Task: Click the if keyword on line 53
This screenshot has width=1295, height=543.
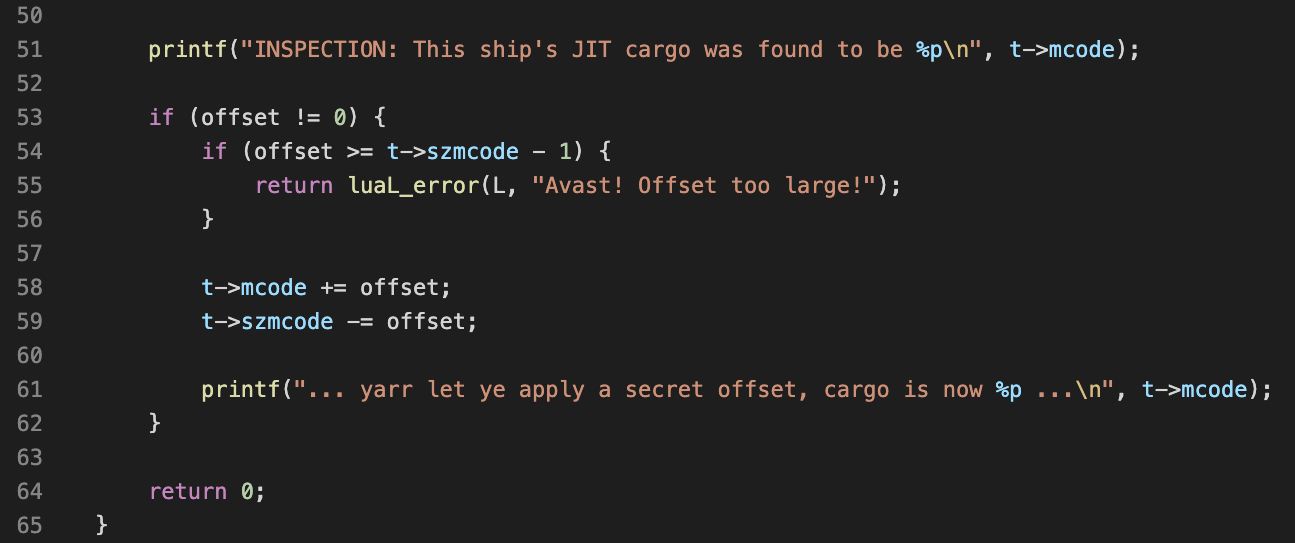Action: [161, 117]
